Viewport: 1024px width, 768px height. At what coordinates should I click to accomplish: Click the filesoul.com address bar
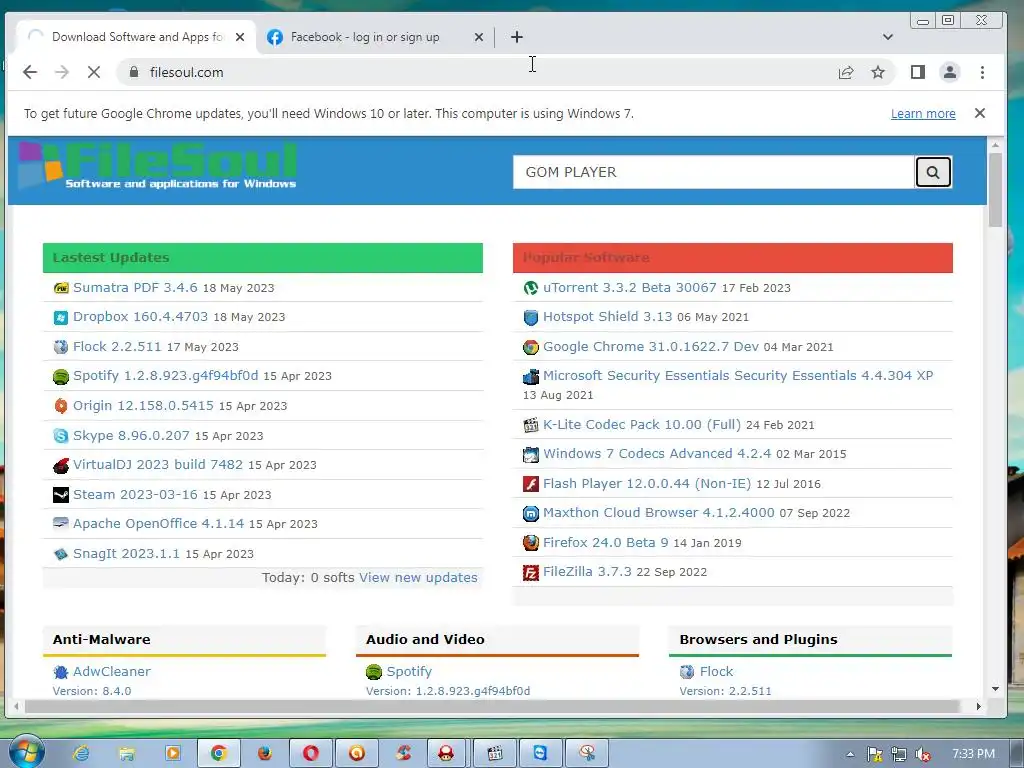pyautogui.click(x=477, y=72)
